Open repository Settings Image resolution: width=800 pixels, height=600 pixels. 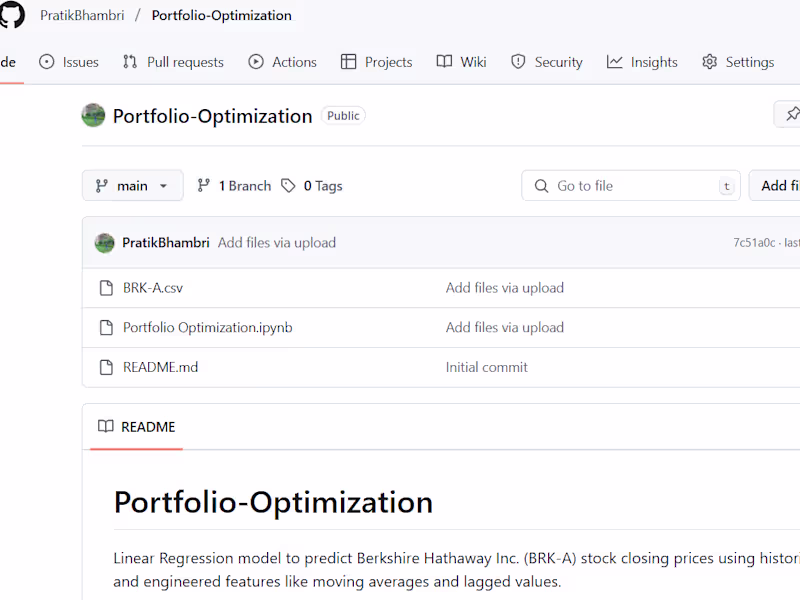[738, 62]
